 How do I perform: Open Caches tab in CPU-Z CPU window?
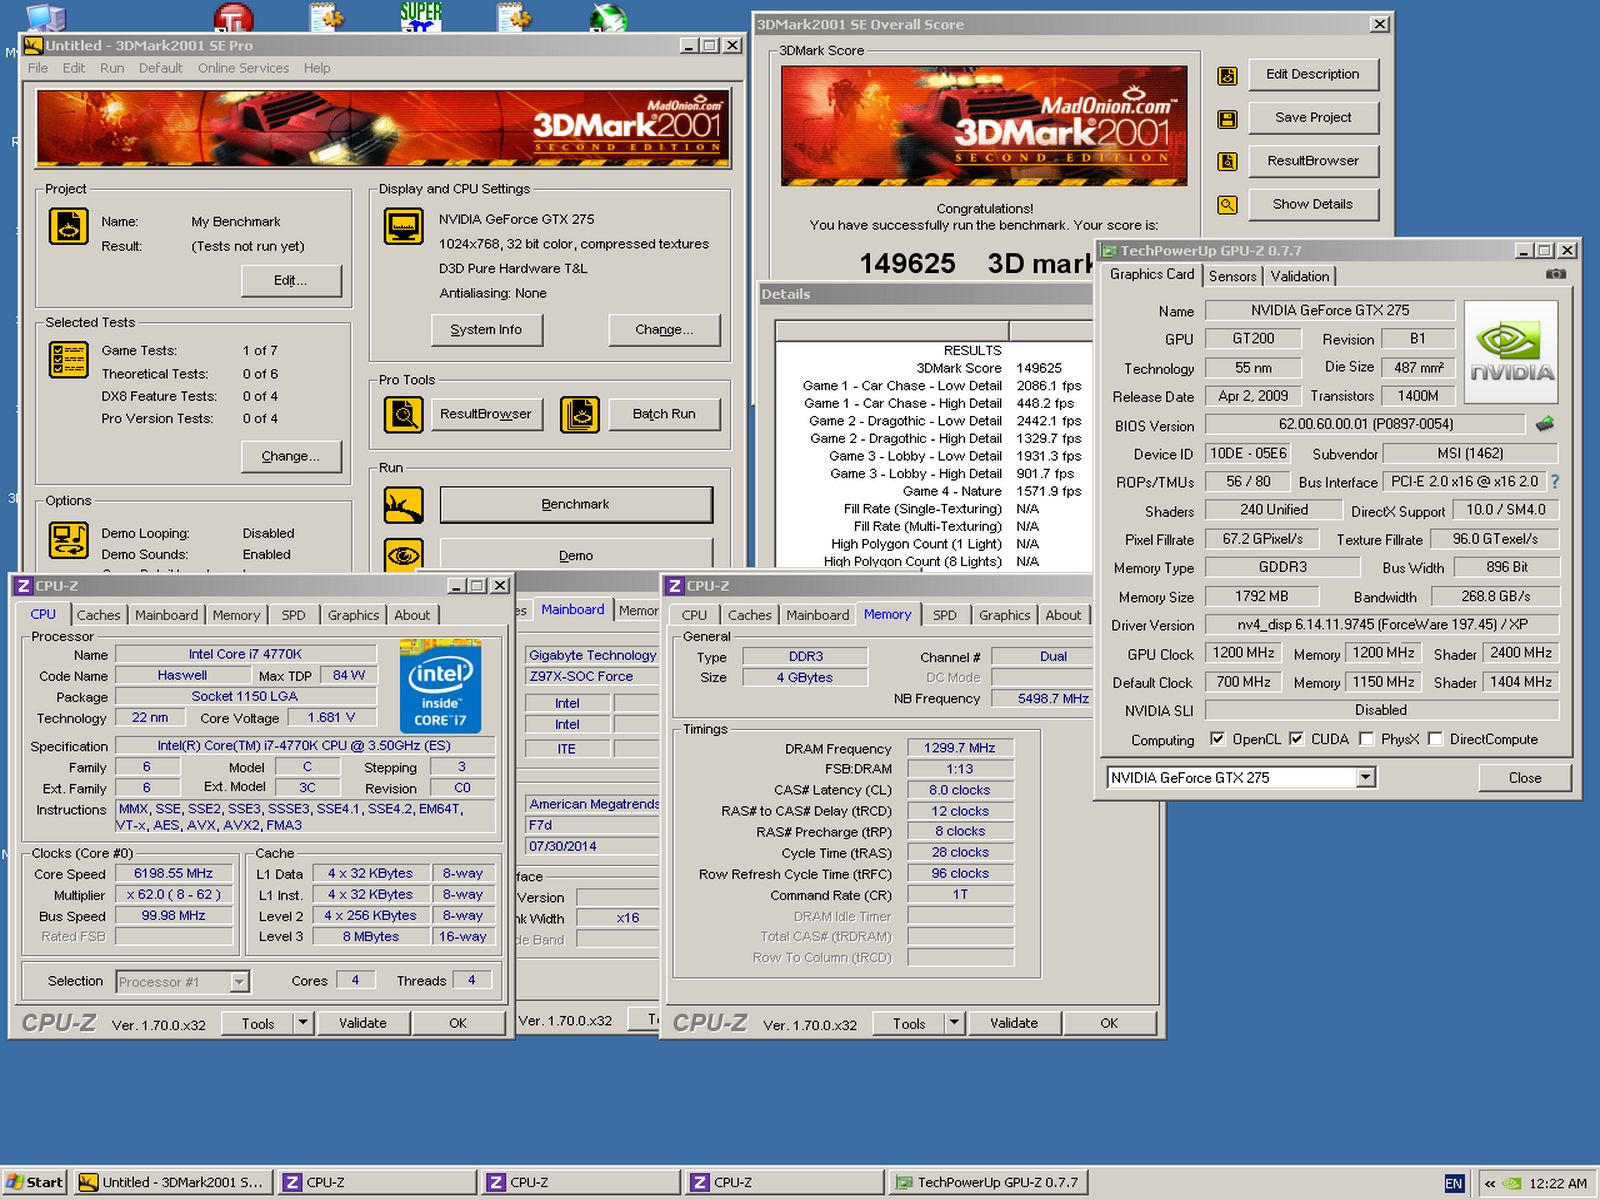click(x=98, y=615)
